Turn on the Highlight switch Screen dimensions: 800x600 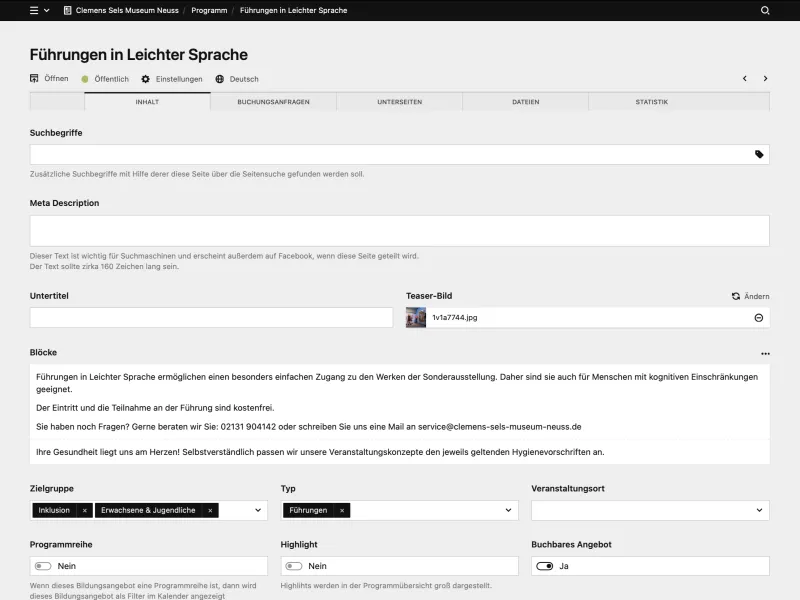[293, 566]
